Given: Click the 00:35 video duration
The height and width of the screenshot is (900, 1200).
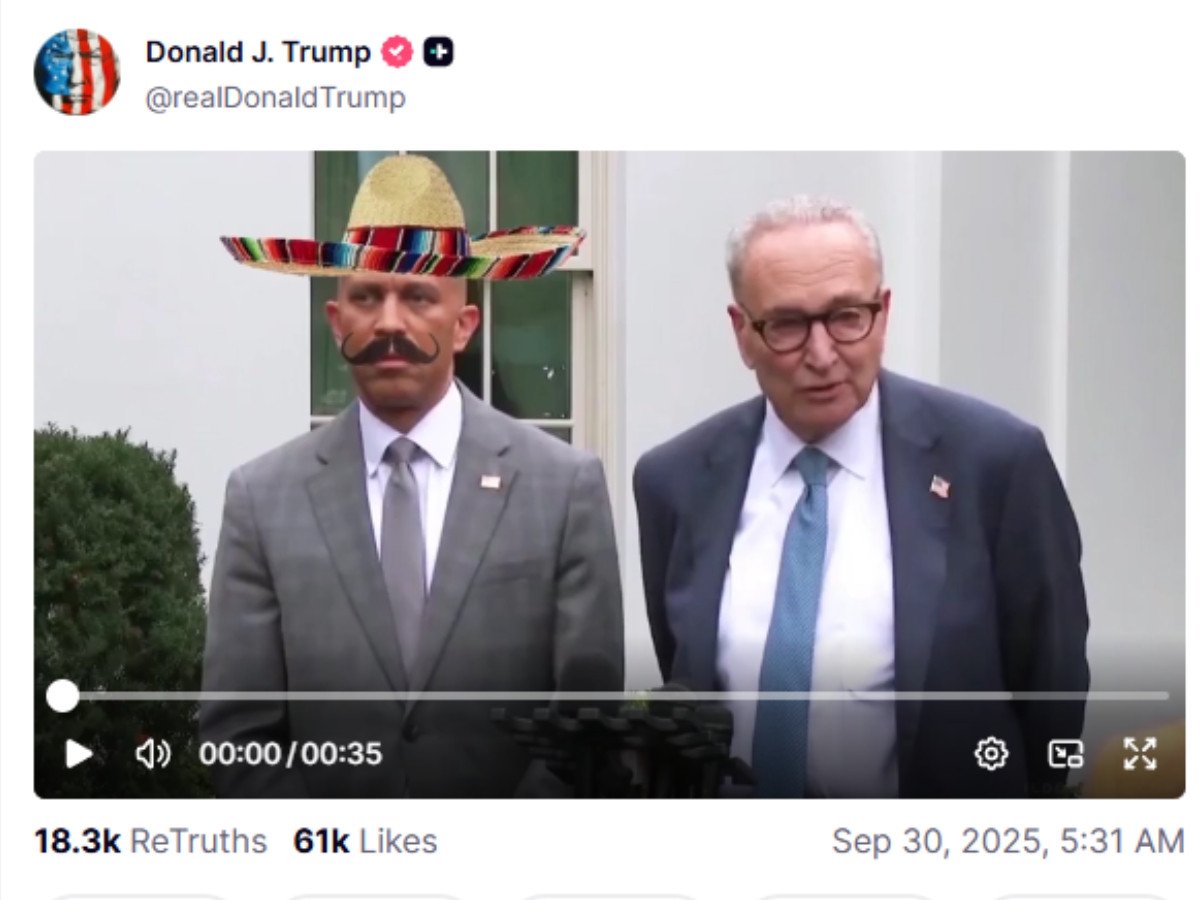Looking at the screenshot, I should coord(342,754).
